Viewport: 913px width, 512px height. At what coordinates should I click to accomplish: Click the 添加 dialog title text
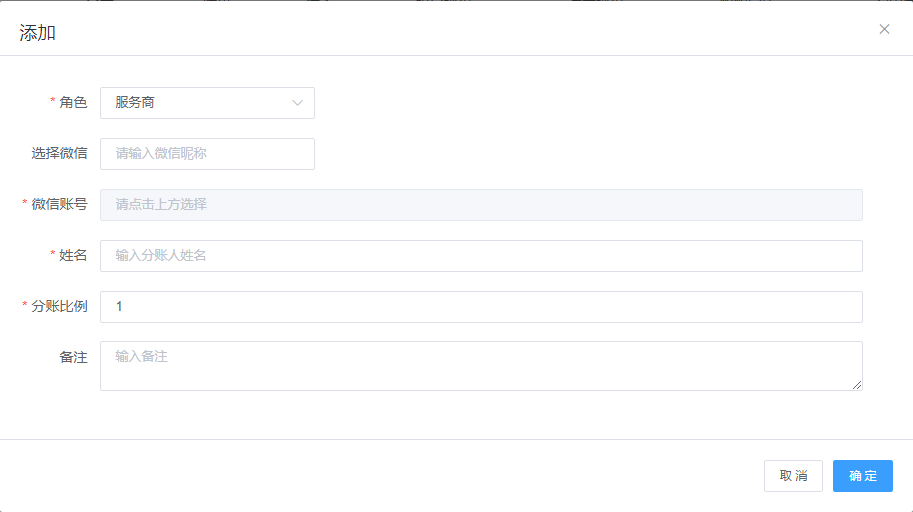tap(37, 33)
